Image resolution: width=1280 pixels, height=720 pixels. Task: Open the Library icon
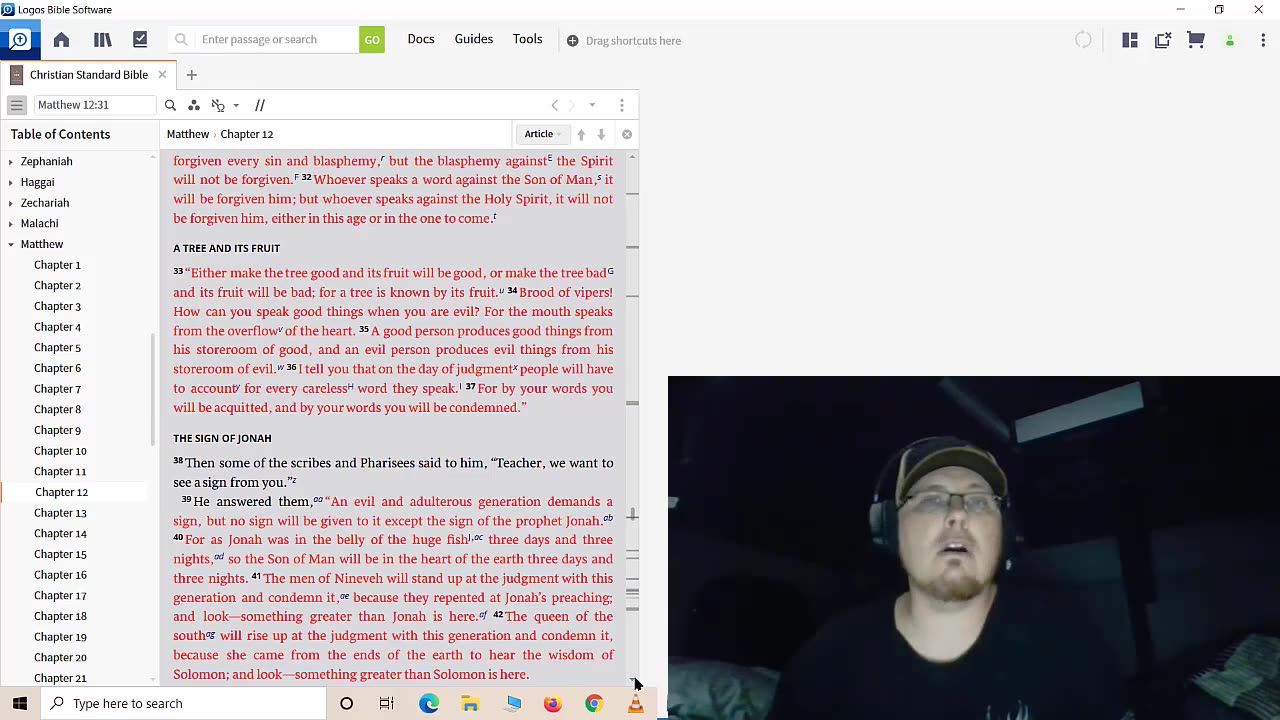(x=102, y=39)
